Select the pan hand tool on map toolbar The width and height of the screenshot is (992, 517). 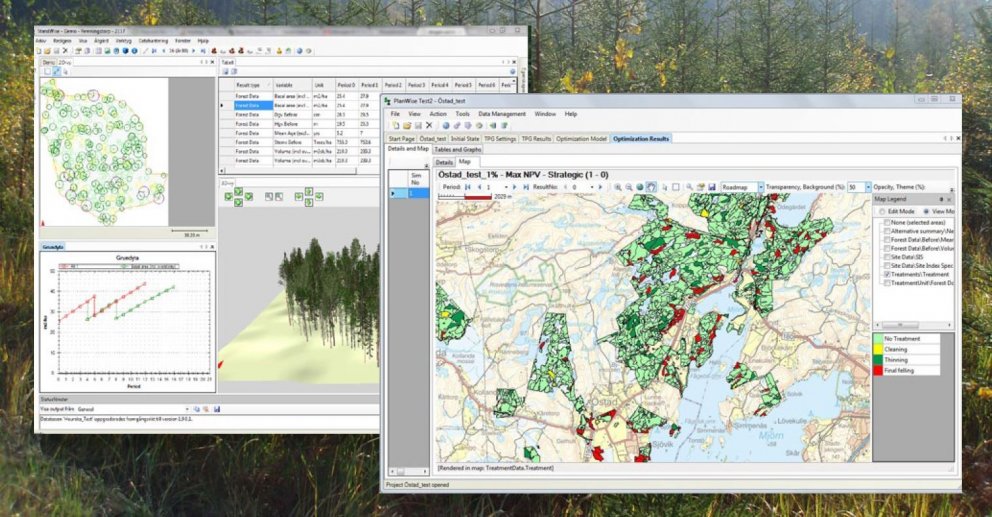point(652,187)
